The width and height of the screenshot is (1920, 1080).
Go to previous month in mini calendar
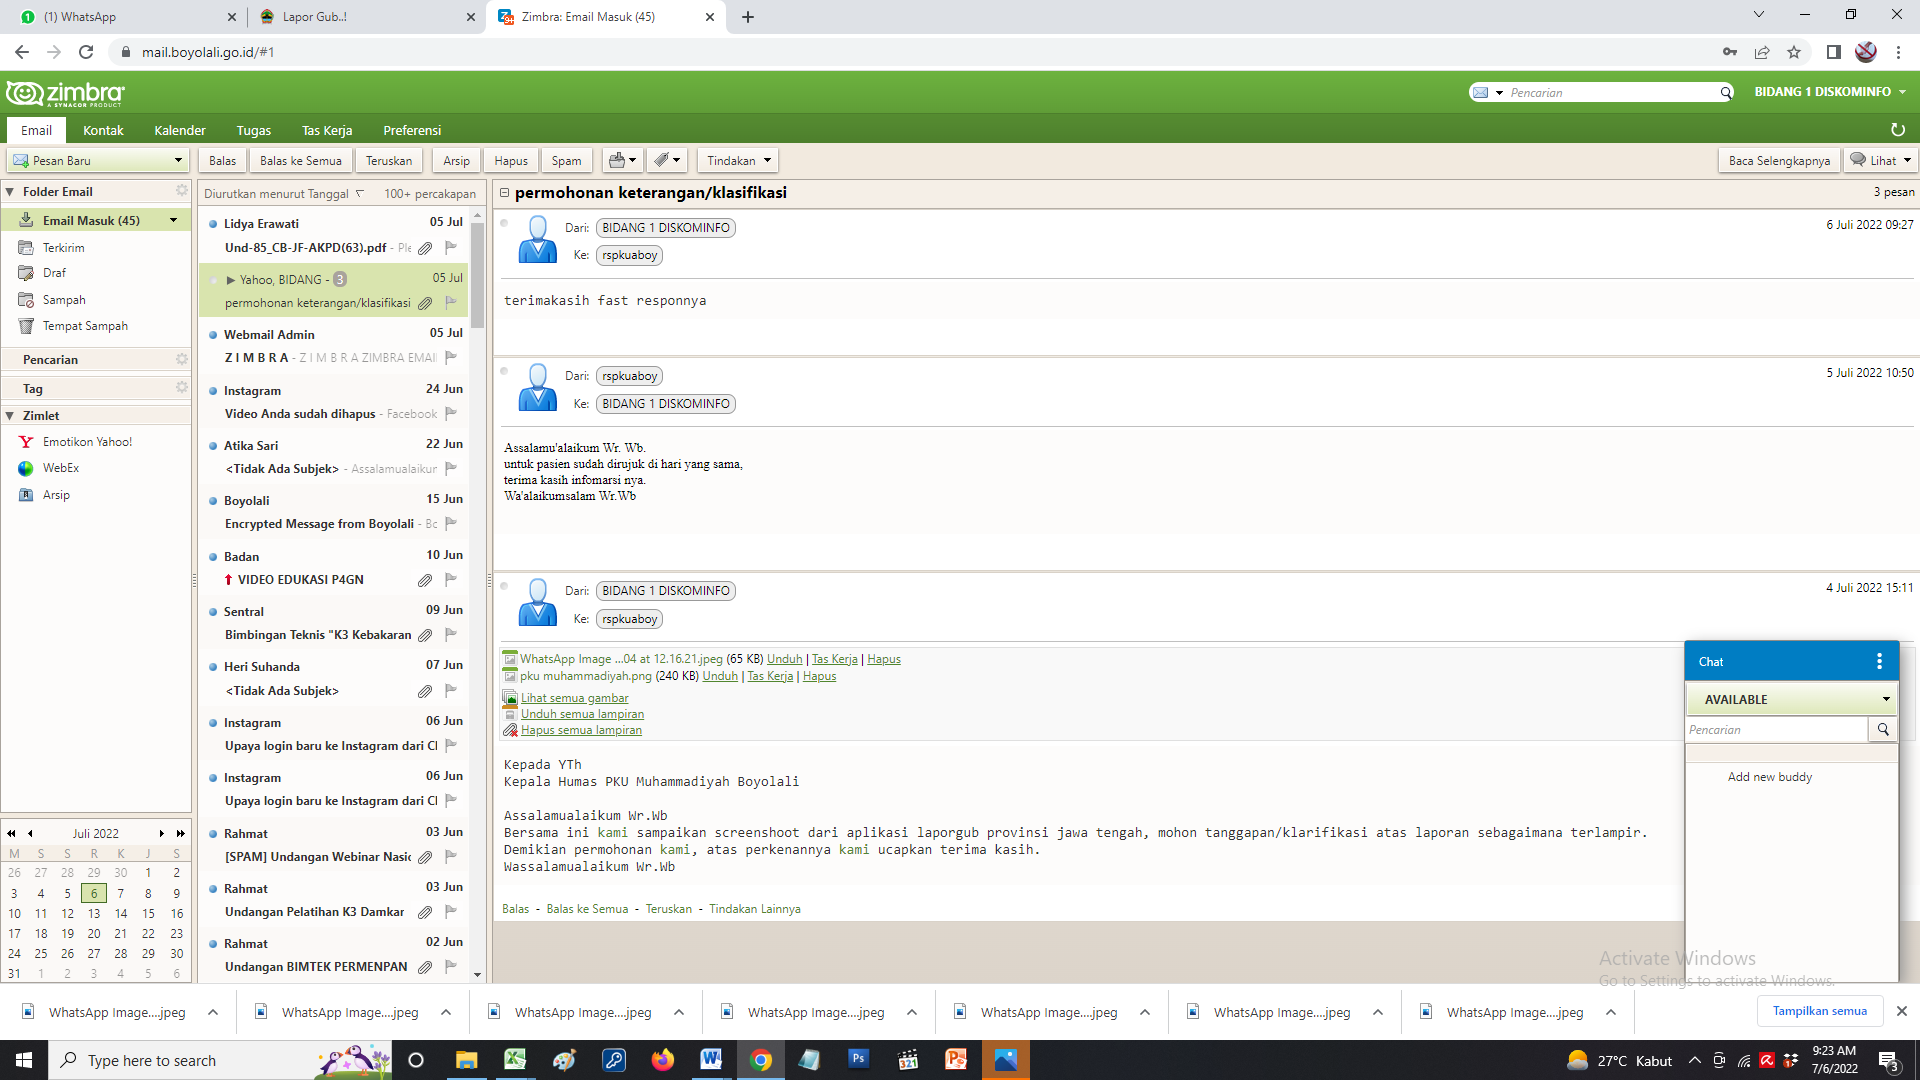[30, 833]
